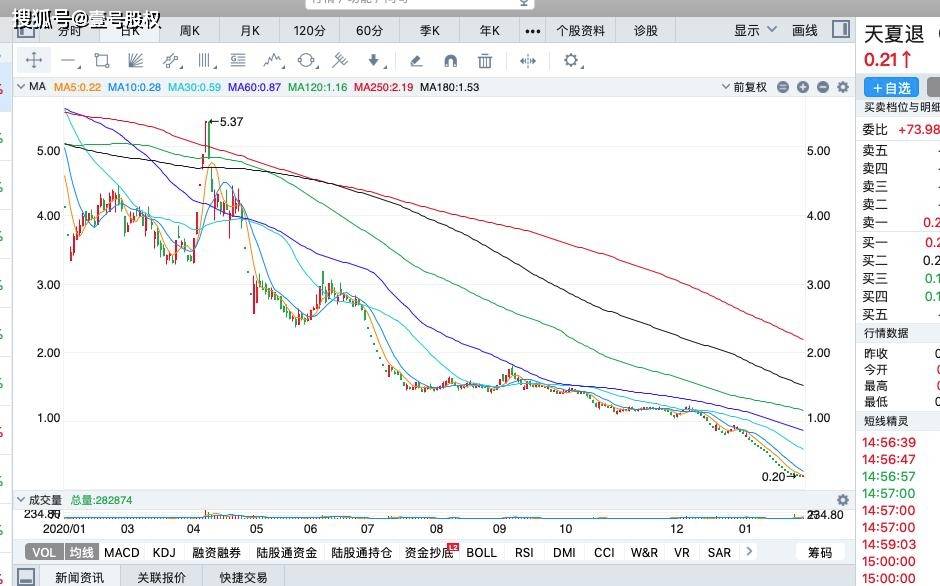The height and width of the screenshot is (586, 940).
Task: Open volume panel settings gear
Action: point(842,500)
